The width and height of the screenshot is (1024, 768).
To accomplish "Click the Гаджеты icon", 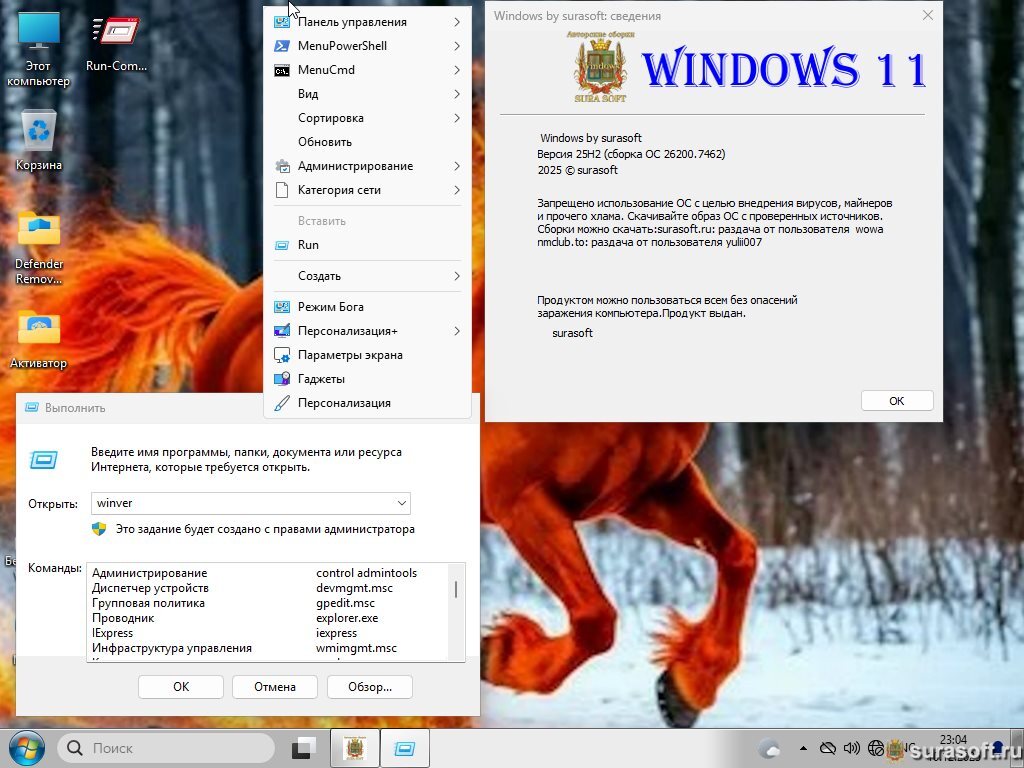I will coord(281,379).
